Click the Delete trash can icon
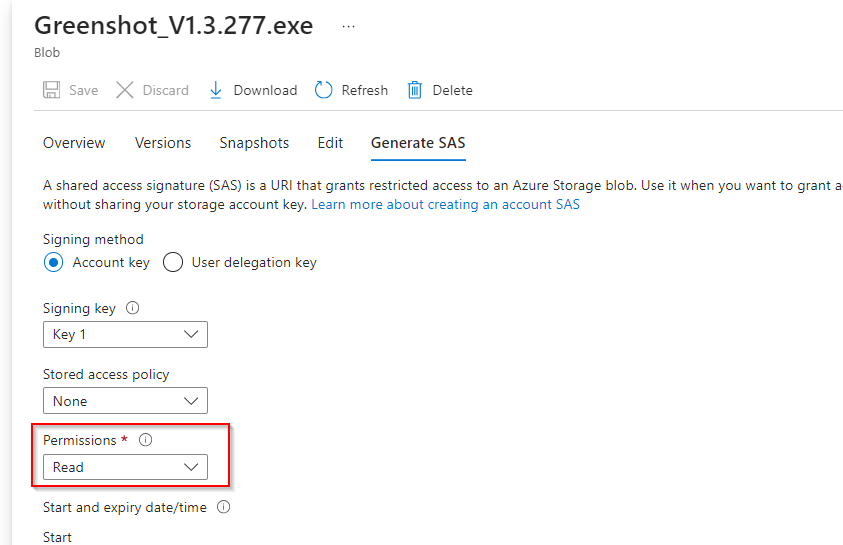 click(x=415, y=90)
